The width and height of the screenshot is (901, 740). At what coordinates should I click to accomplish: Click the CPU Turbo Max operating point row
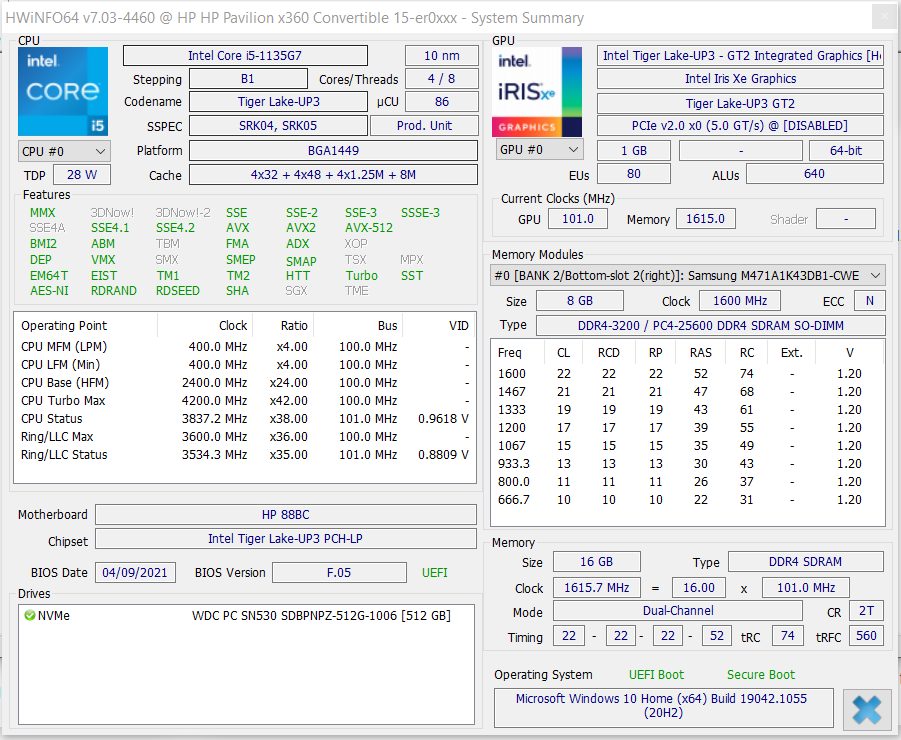click(245, 400)
